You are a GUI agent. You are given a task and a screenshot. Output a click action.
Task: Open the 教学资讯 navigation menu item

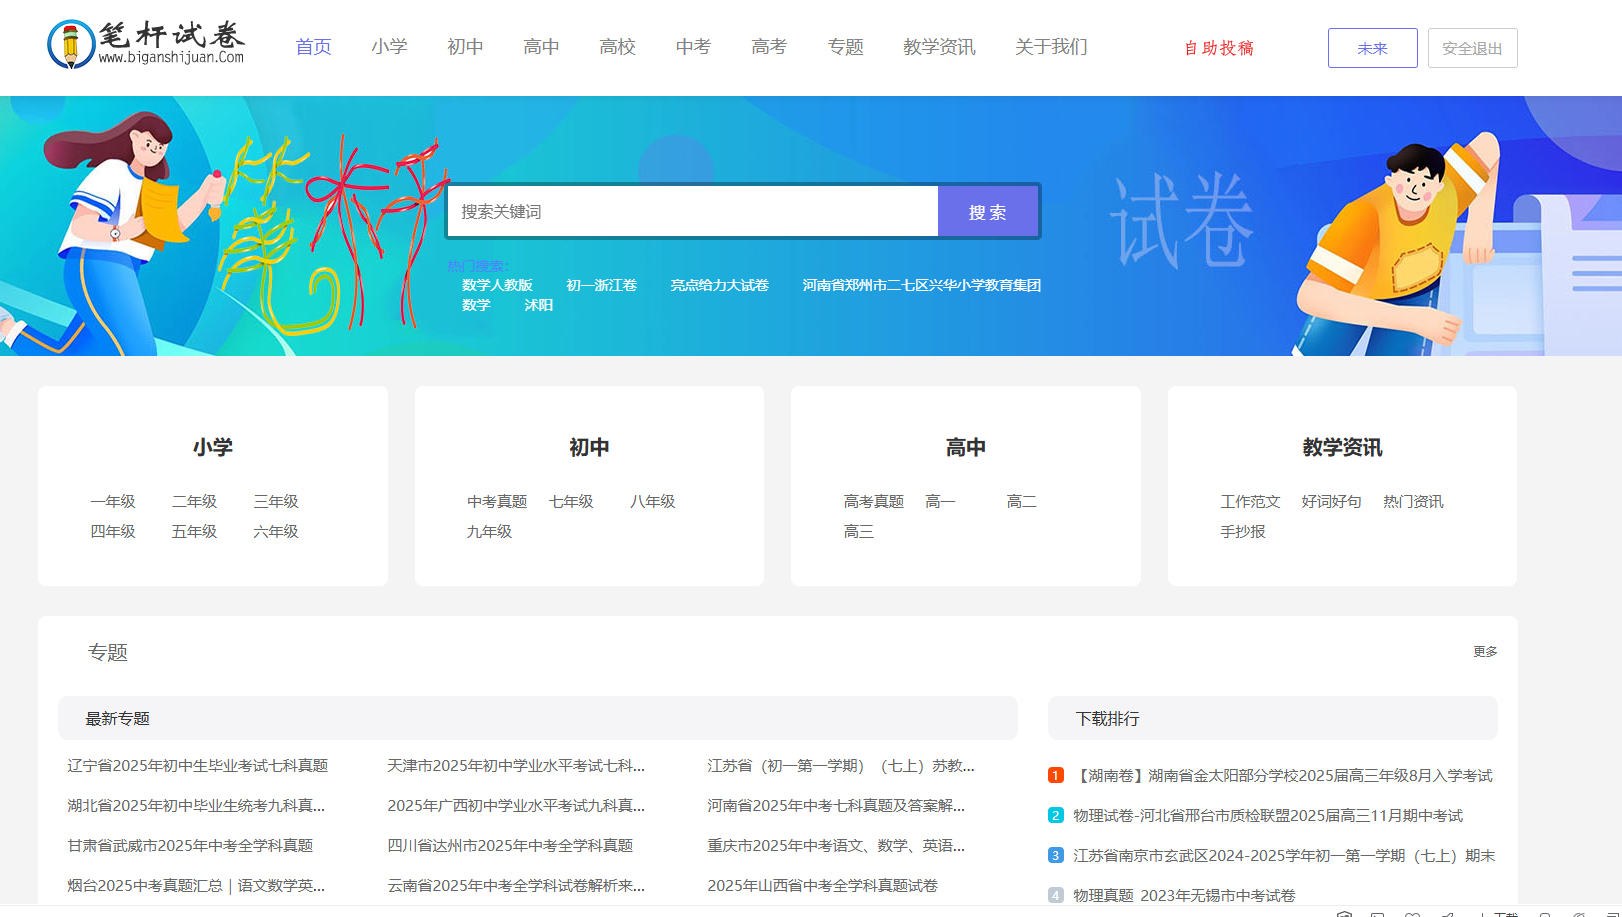(x=939, y=47)
